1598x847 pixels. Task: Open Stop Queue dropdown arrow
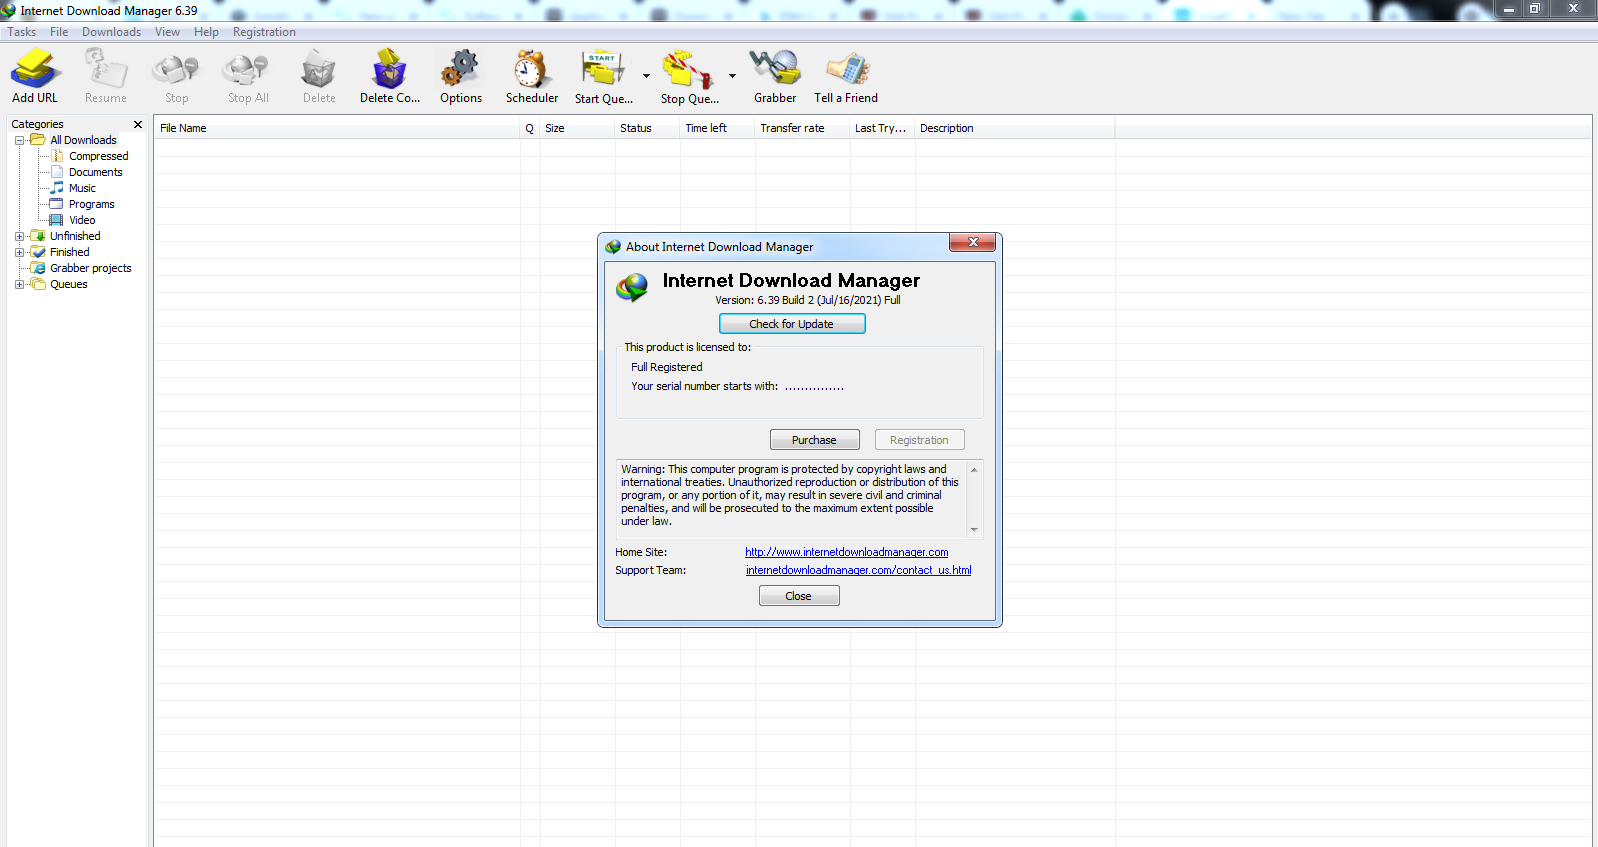coord(732,76)
